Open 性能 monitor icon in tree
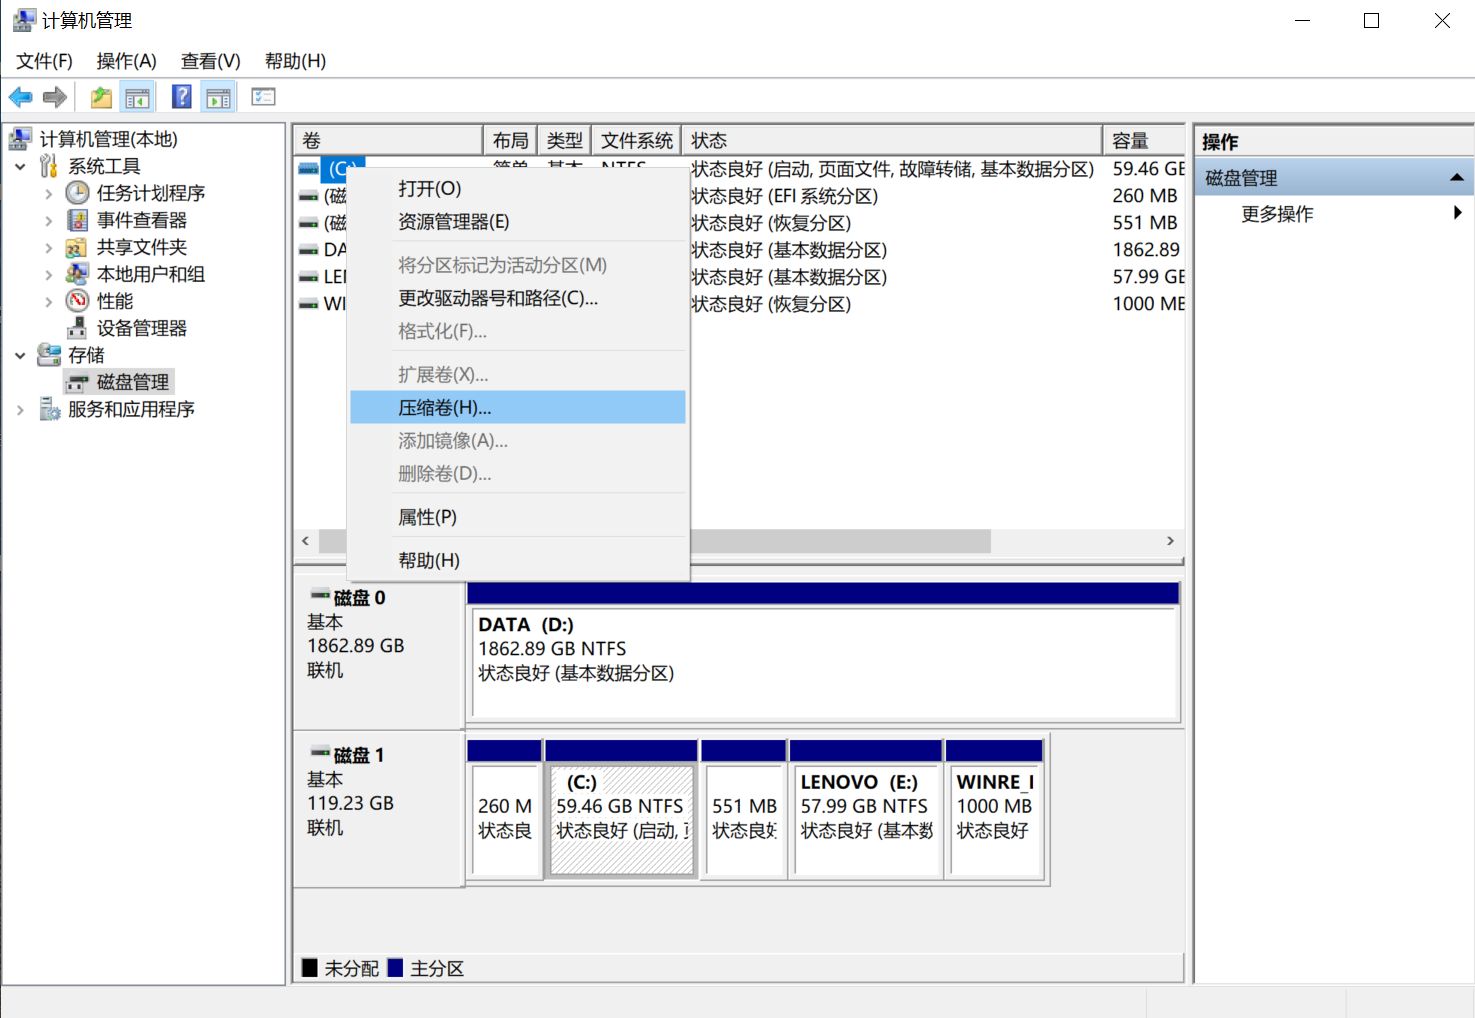This screenshot has width=1475, height=1018. pos(77,301)
